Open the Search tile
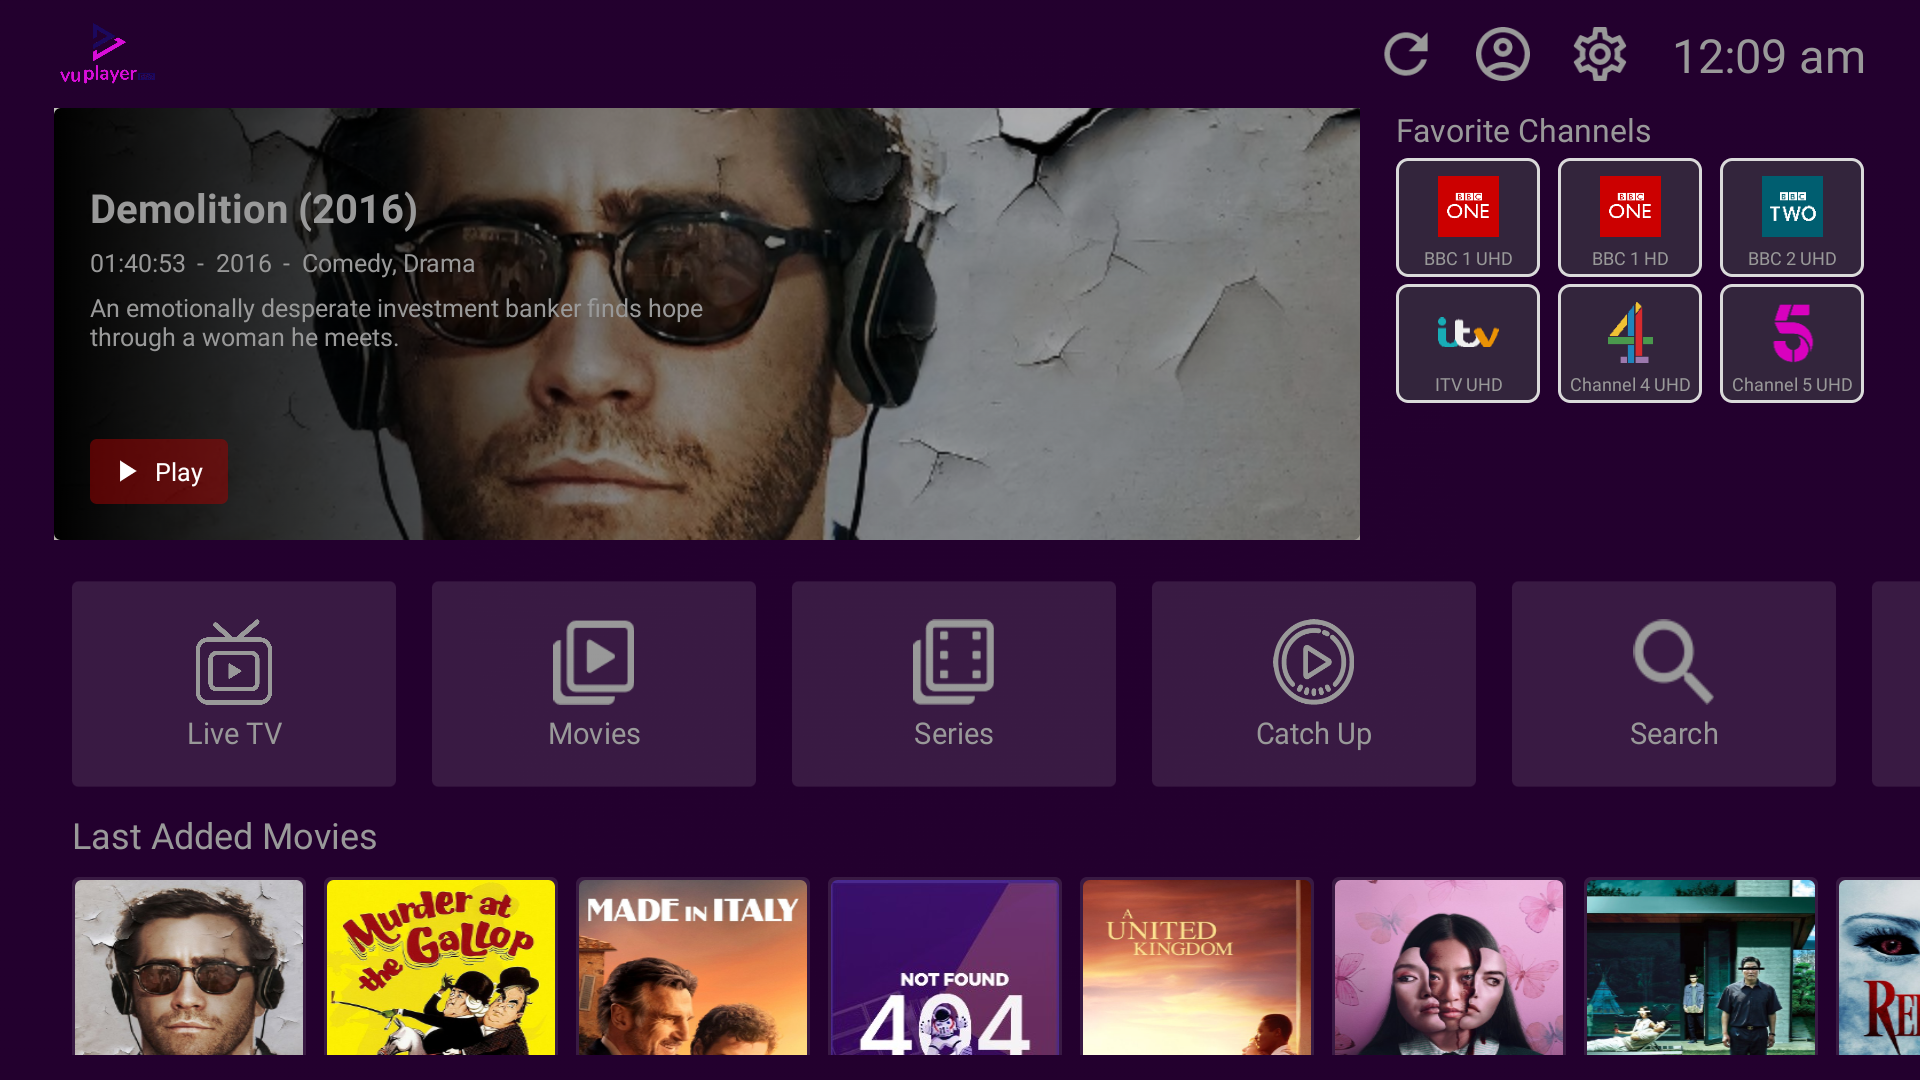Image resolution: width=1920 pixels, height=1080 pixels. pyautogui.click(x=1674, y=684)
